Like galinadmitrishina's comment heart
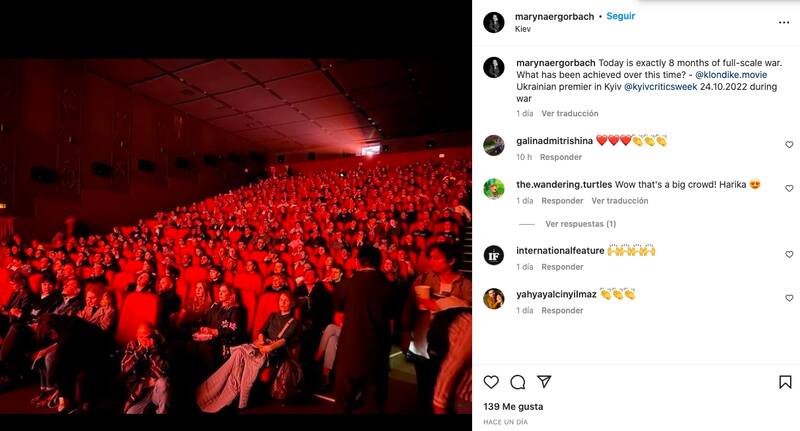Viewport: 800px width, 431px height. pos(789,145)
